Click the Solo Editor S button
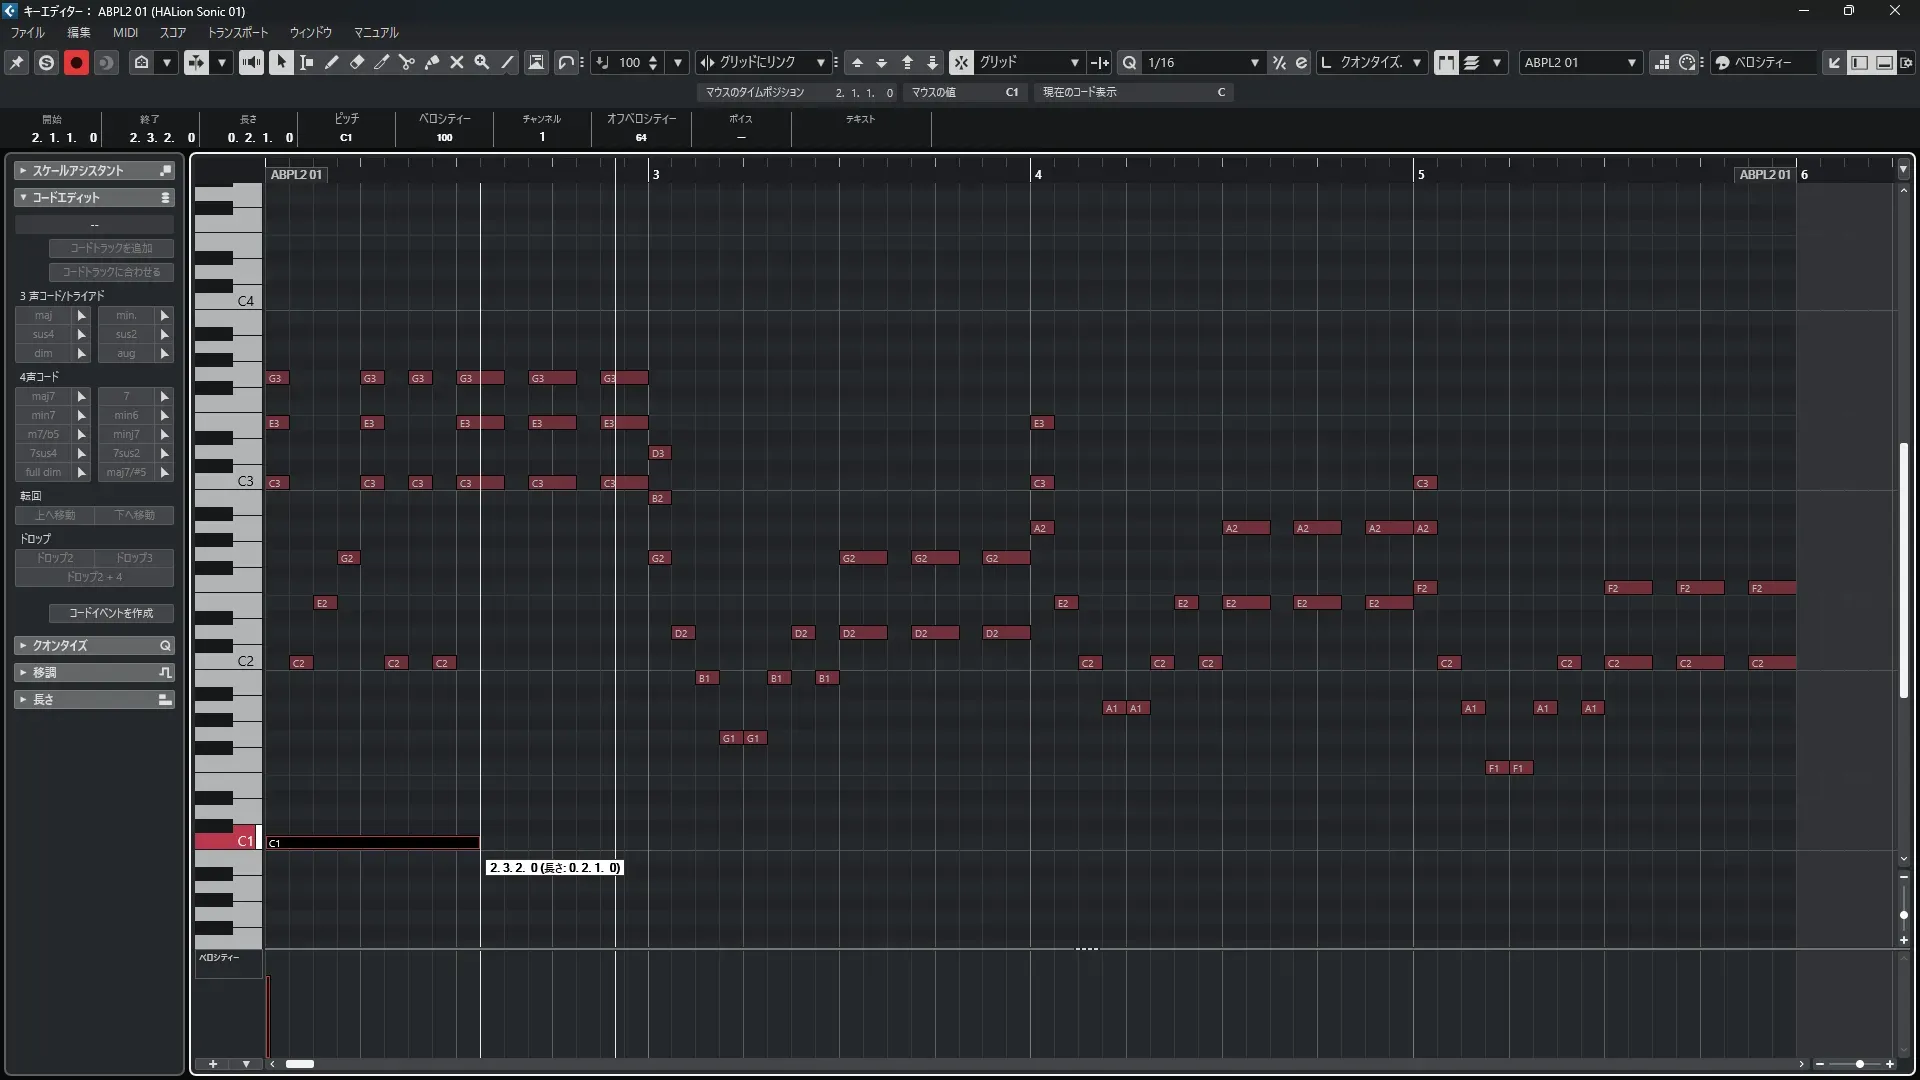 click(46, 62)
